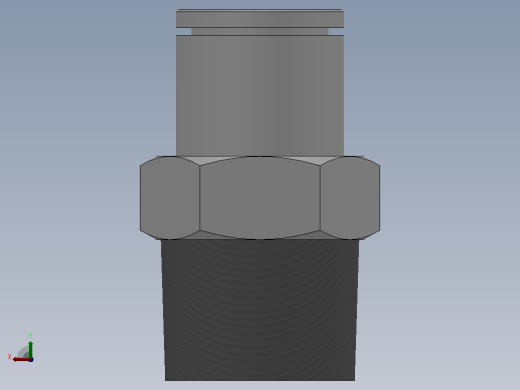Click the XYZ axis triad indicator

tap(21, 348)
